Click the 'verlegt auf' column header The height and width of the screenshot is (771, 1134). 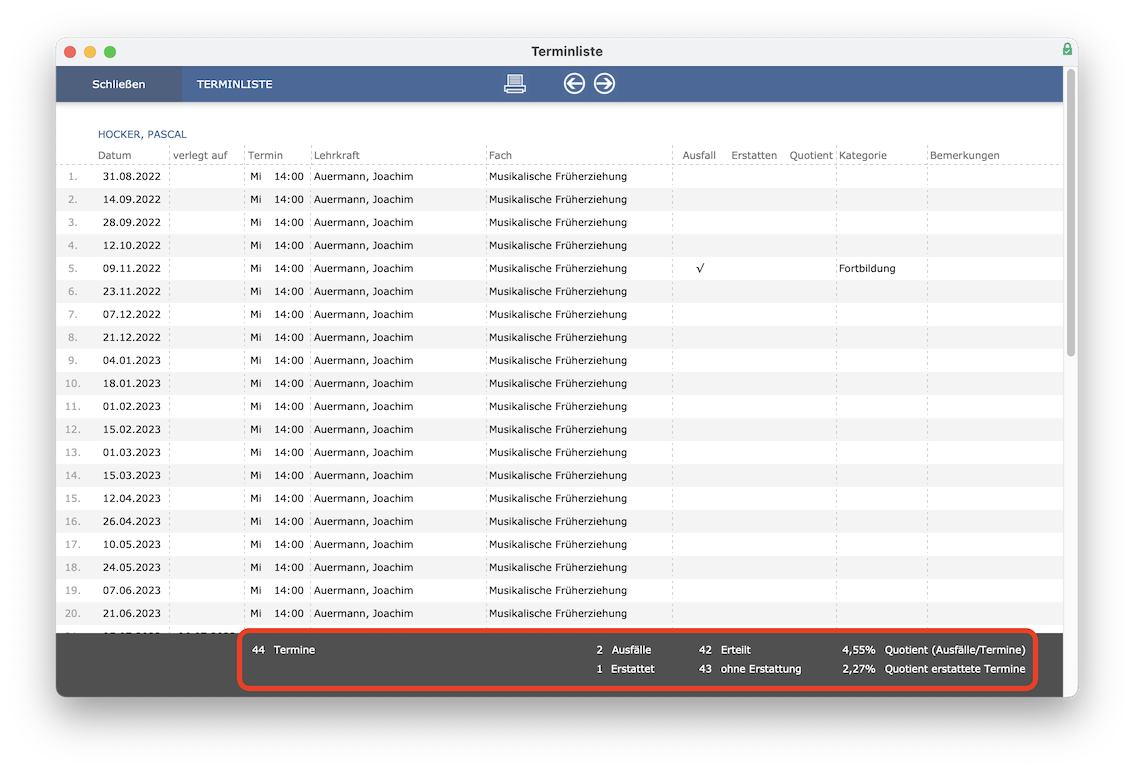click(x=200, y=156)
